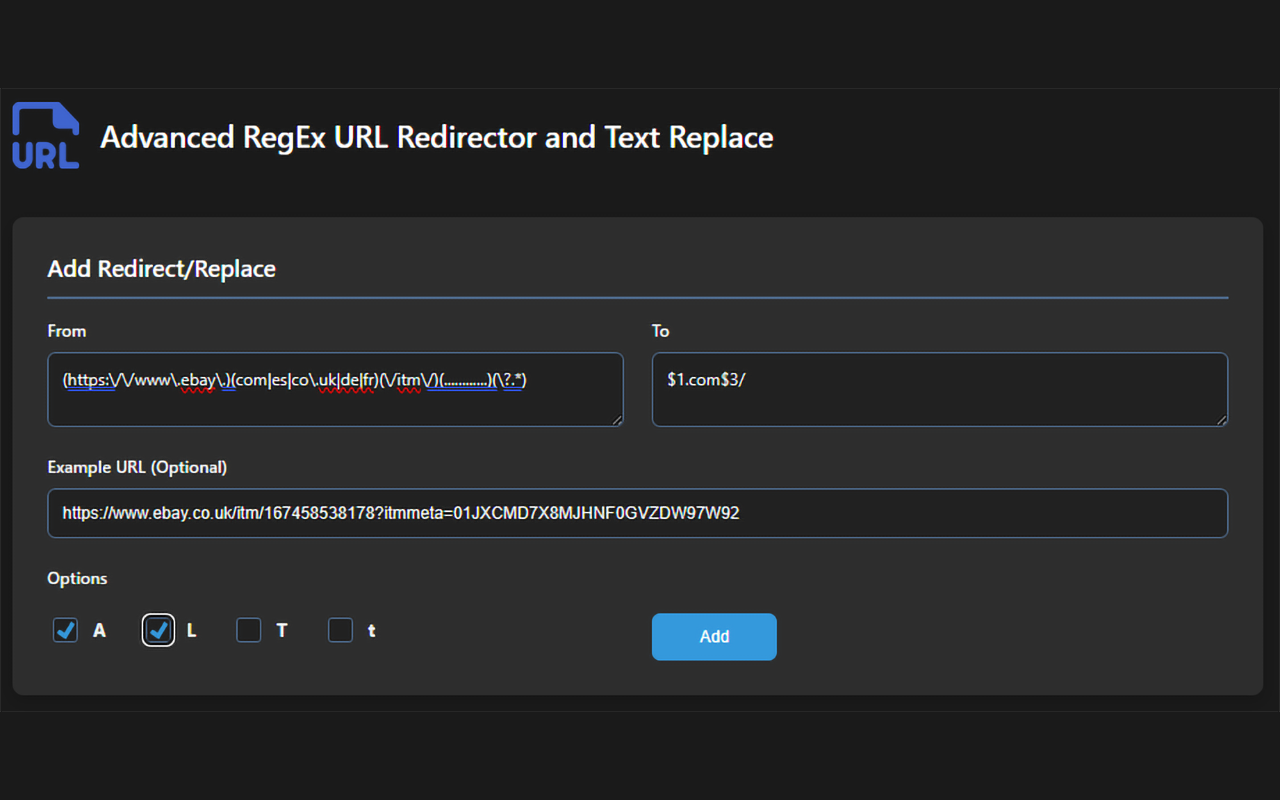Click the To field label

660,331
